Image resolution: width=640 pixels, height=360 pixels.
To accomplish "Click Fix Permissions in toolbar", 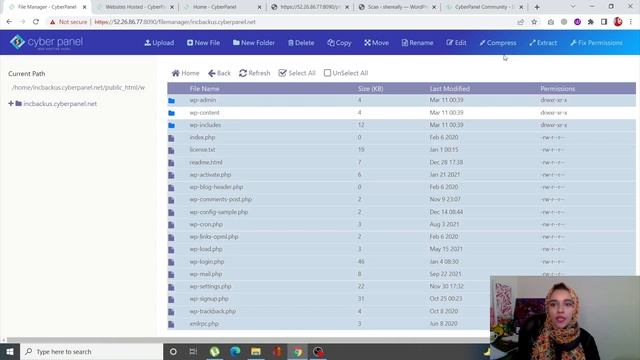I will coord(596,42).
